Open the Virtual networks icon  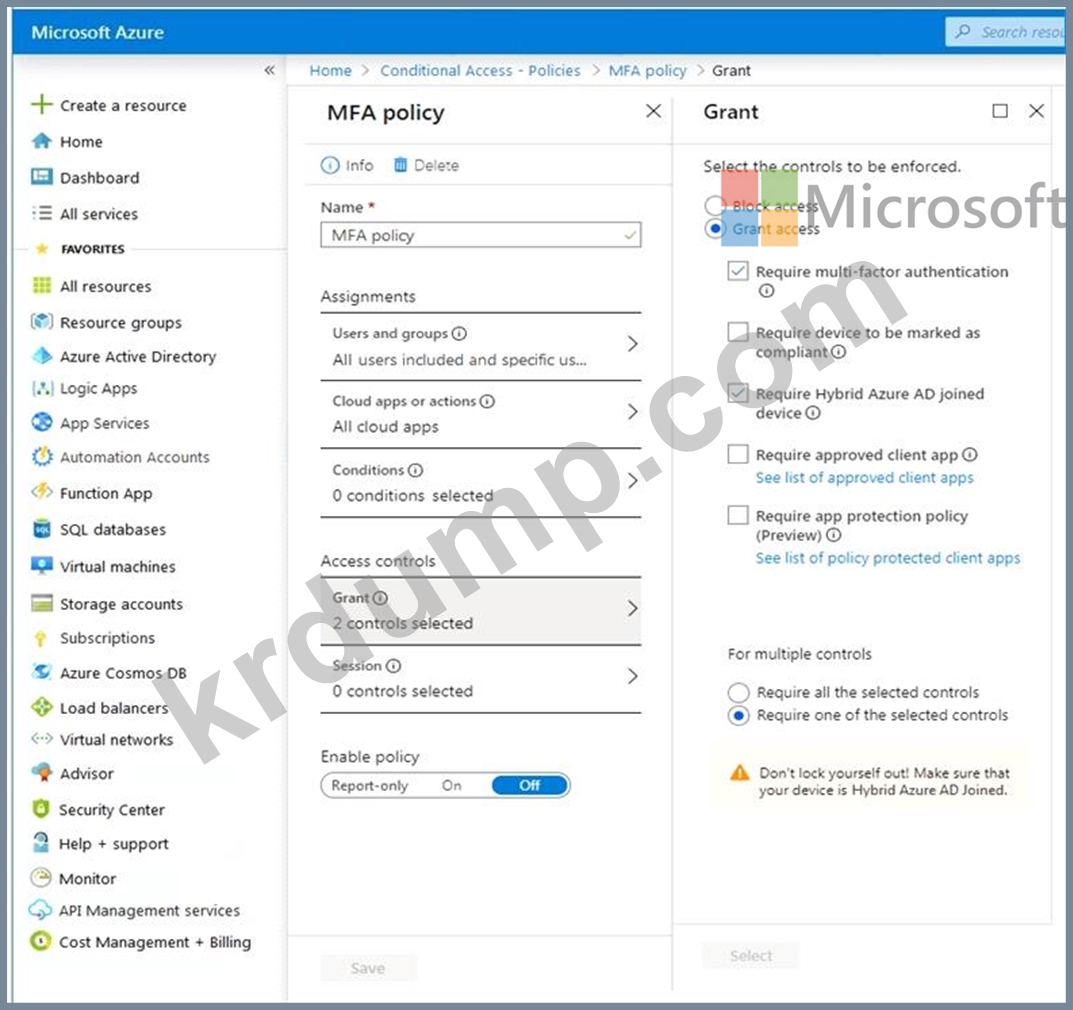point(42,739)
